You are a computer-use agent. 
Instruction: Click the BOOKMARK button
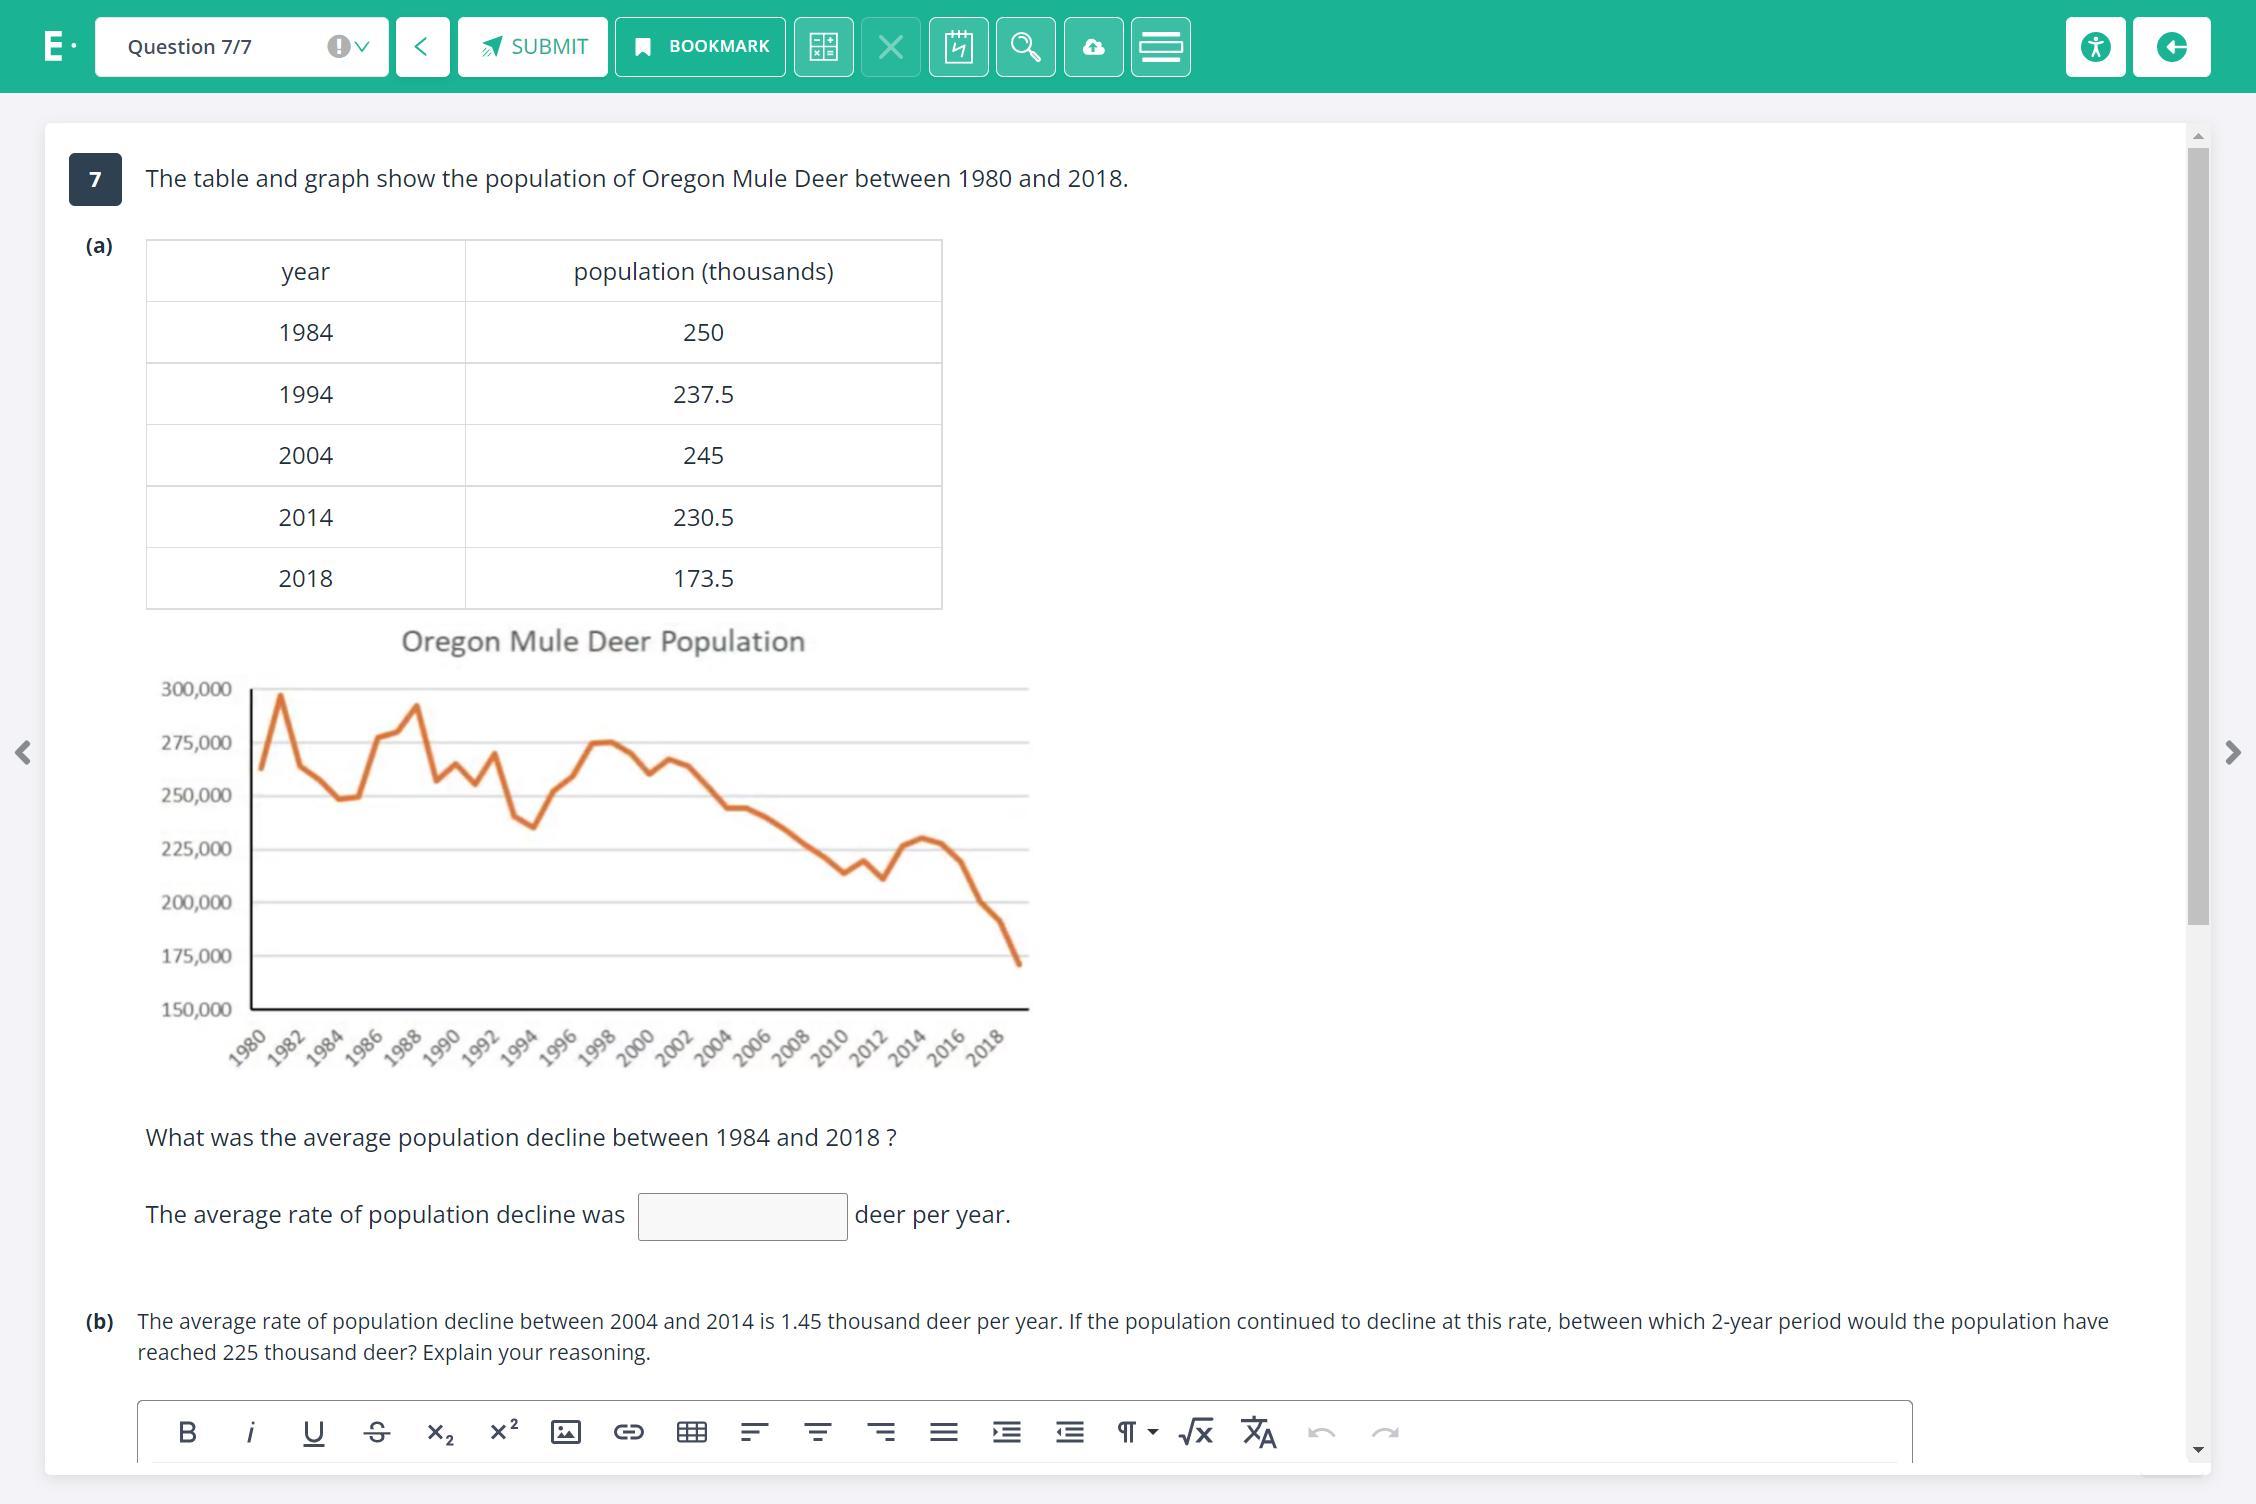point(700,47)
